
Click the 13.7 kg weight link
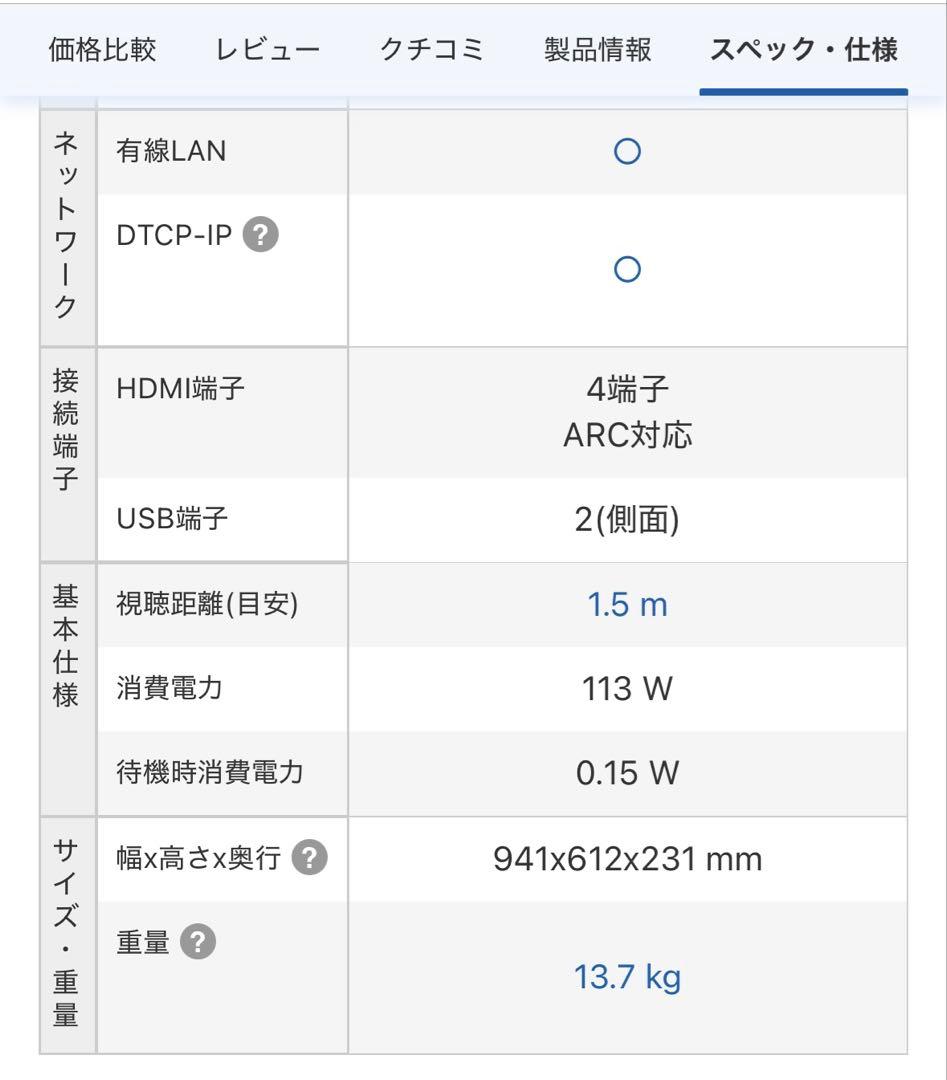point(627,978)
